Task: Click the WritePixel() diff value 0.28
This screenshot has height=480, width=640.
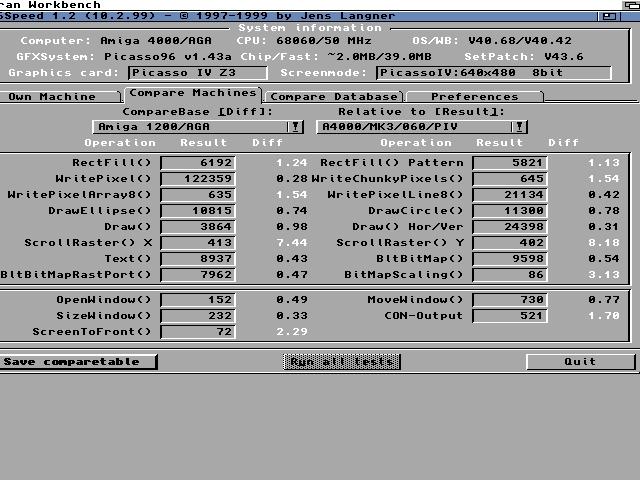Action: (292, 179)
